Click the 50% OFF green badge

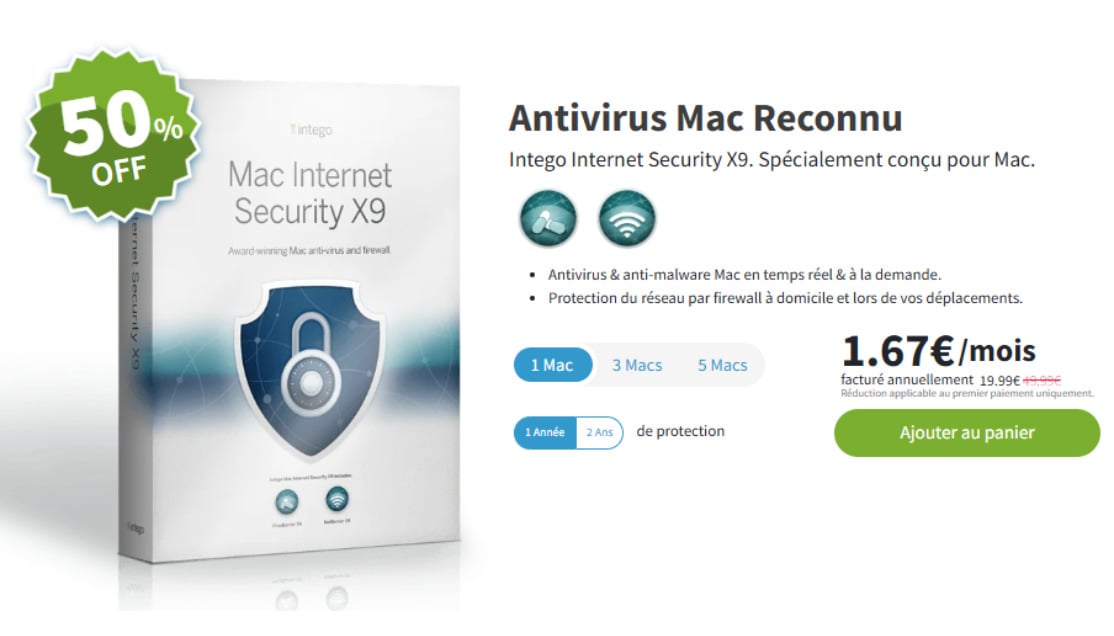[x=114, y=135]
